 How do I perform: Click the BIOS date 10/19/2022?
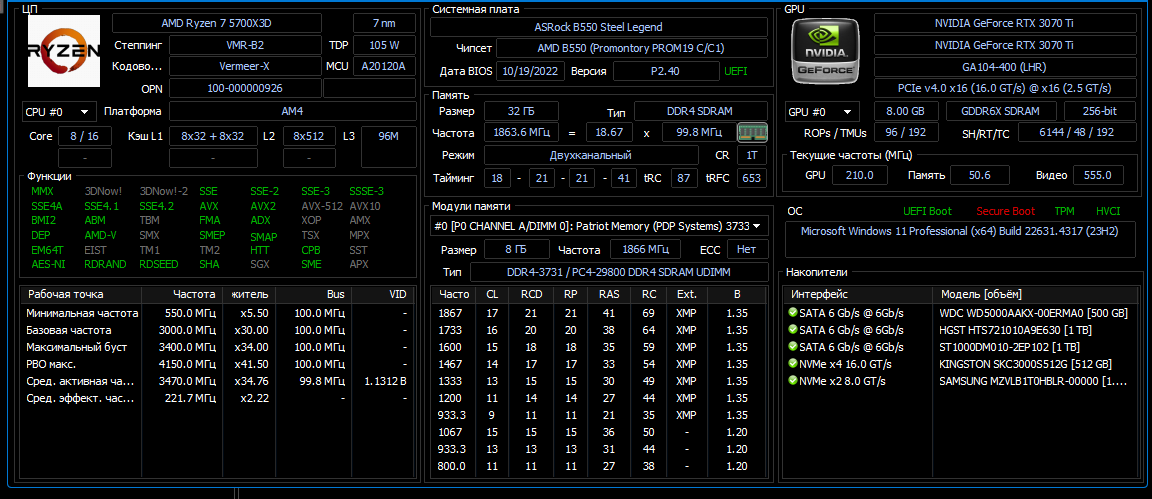click(531, 71)
